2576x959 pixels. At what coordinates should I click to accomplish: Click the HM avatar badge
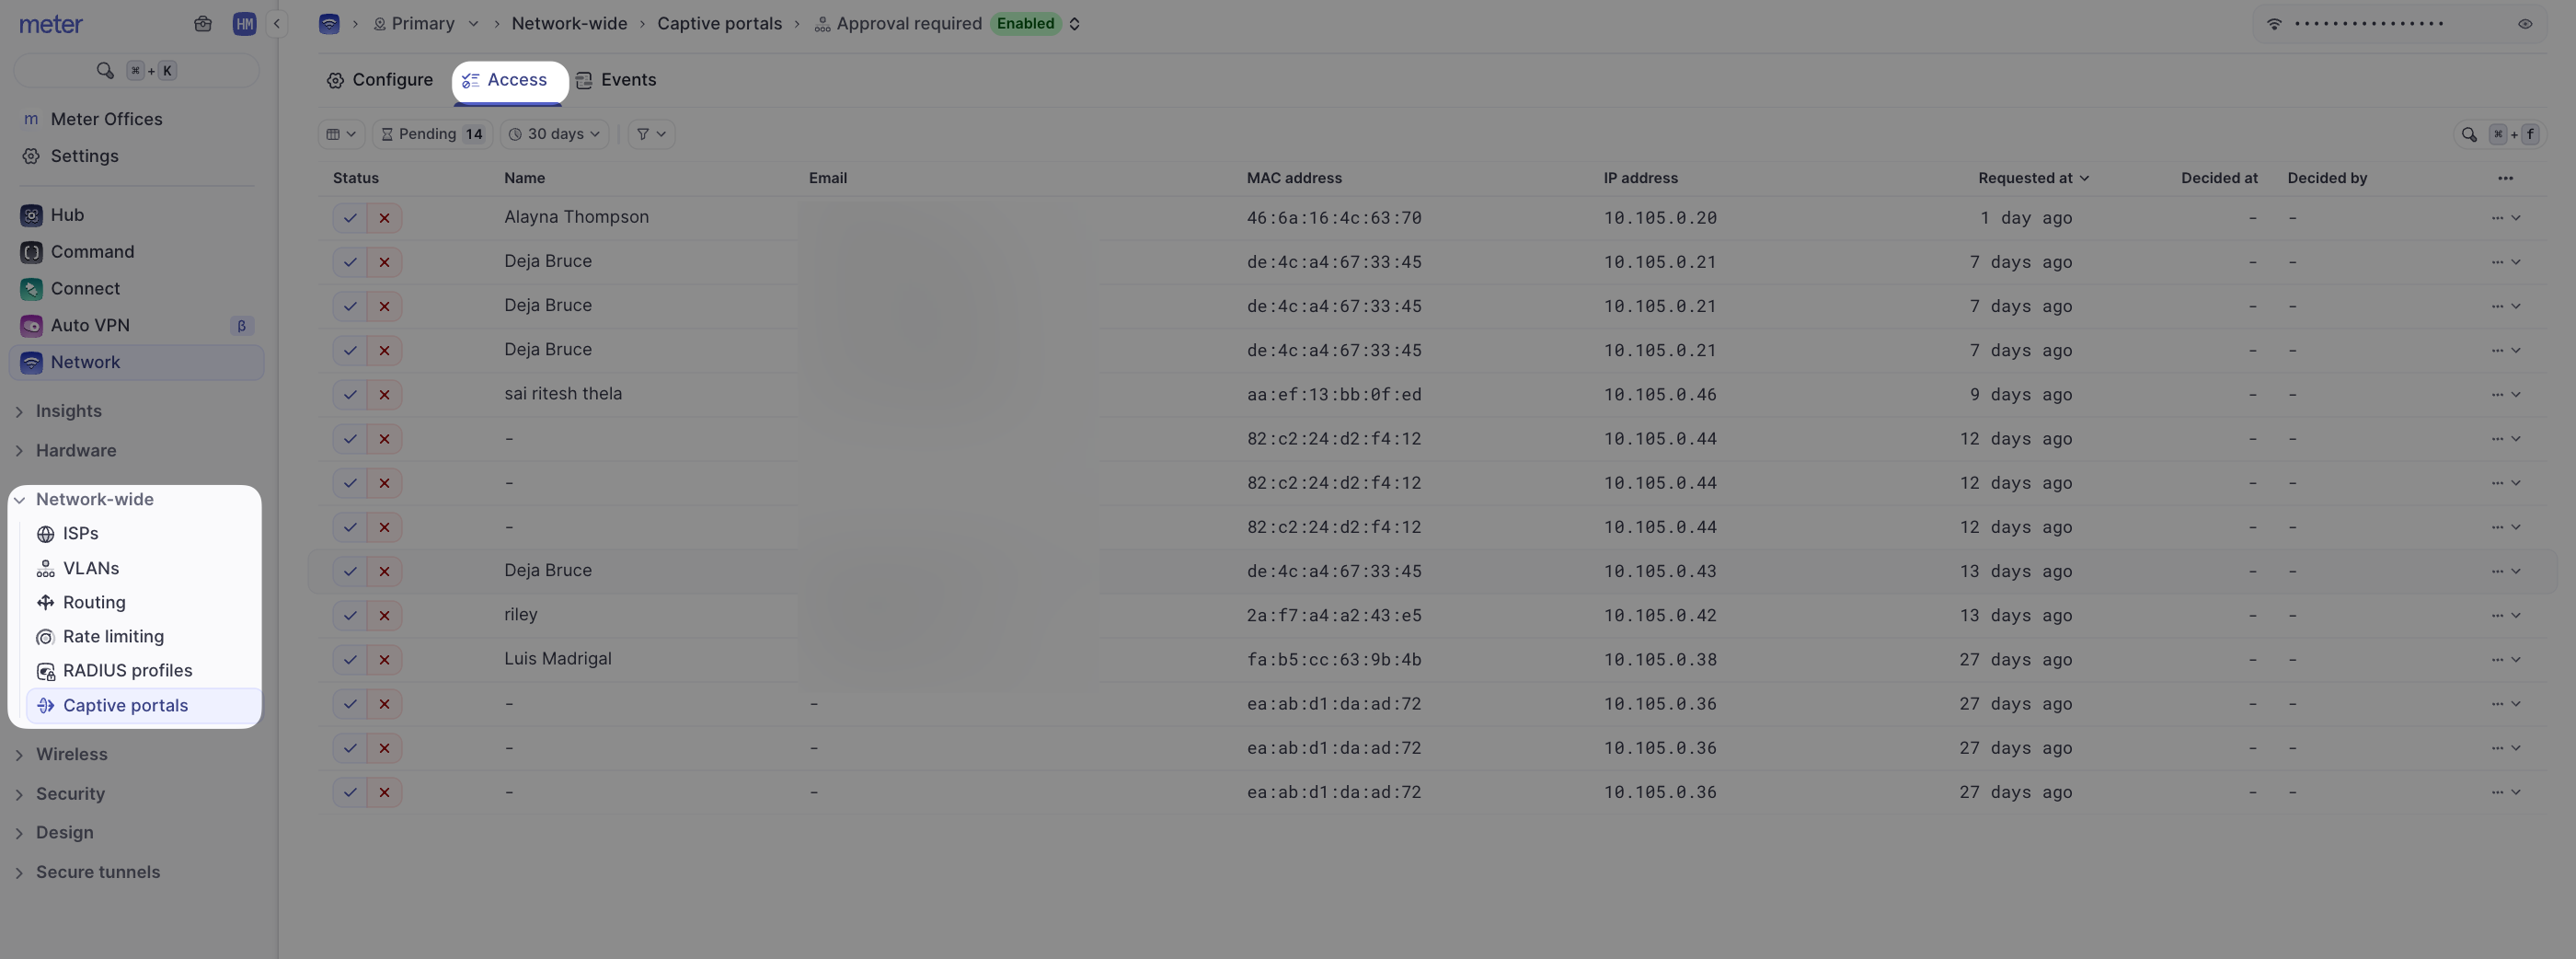pyautogui.click(x=244, y=23)
